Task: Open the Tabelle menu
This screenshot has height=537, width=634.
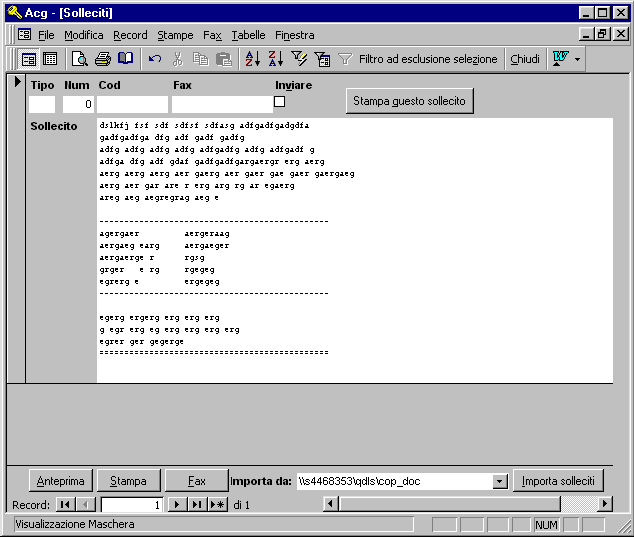Action: pos(248,35)
